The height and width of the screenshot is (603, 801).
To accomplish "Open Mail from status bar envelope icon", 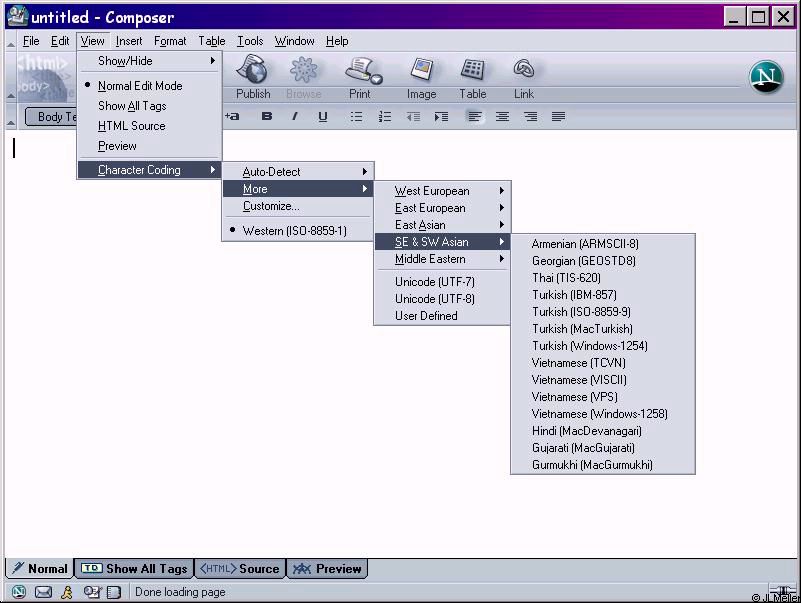I will tap(43, 592).
